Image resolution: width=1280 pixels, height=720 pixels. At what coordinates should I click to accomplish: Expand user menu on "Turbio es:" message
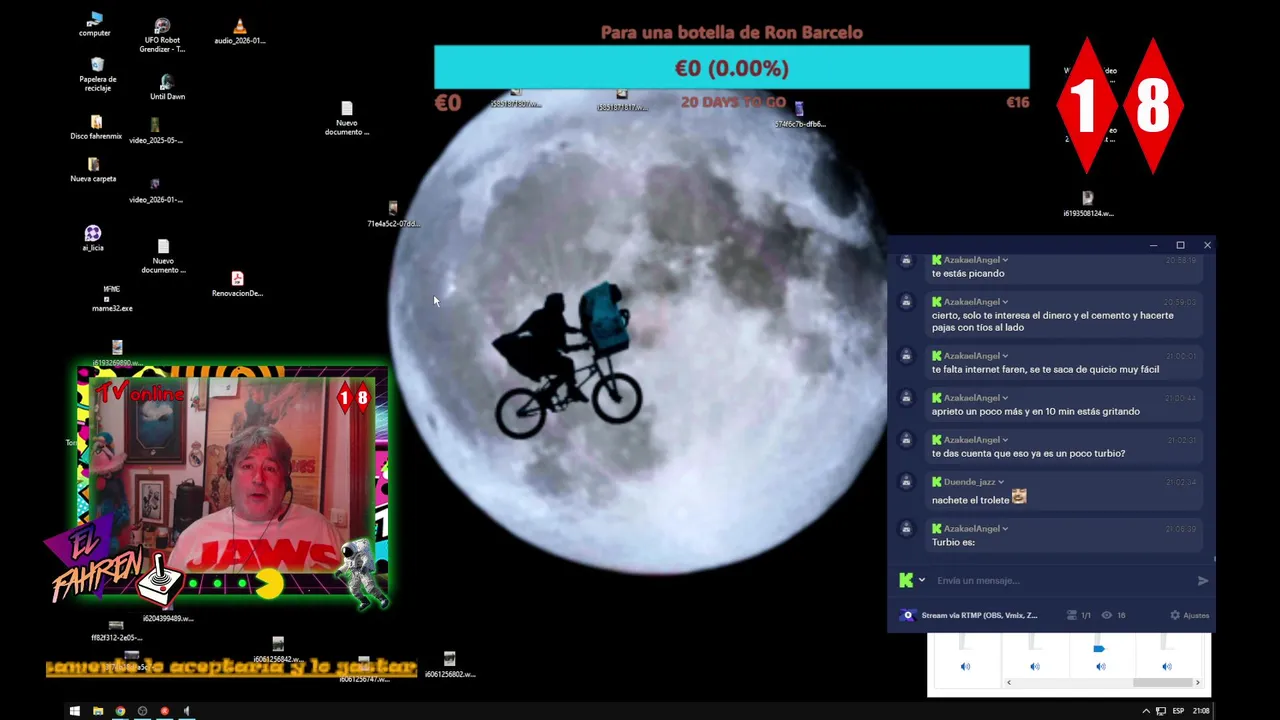1005,528
